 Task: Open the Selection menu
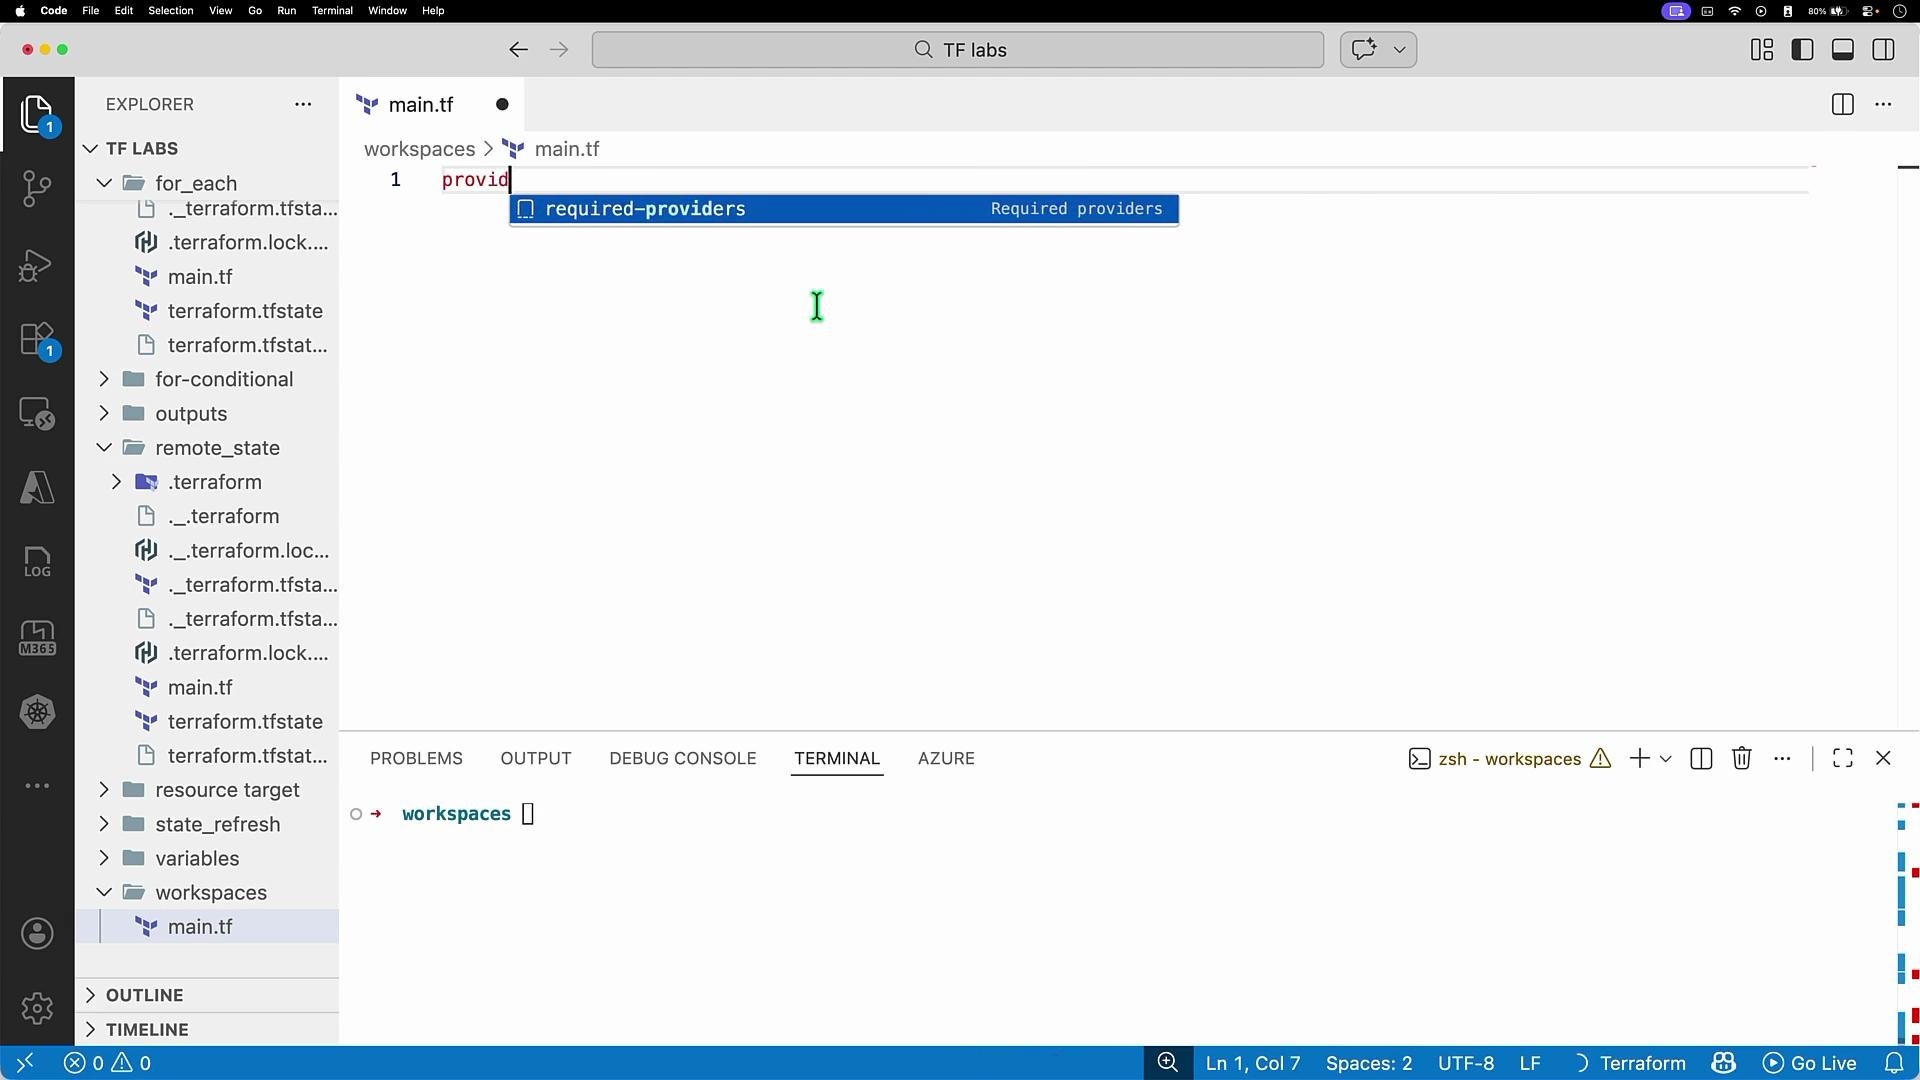coord(171,11)
